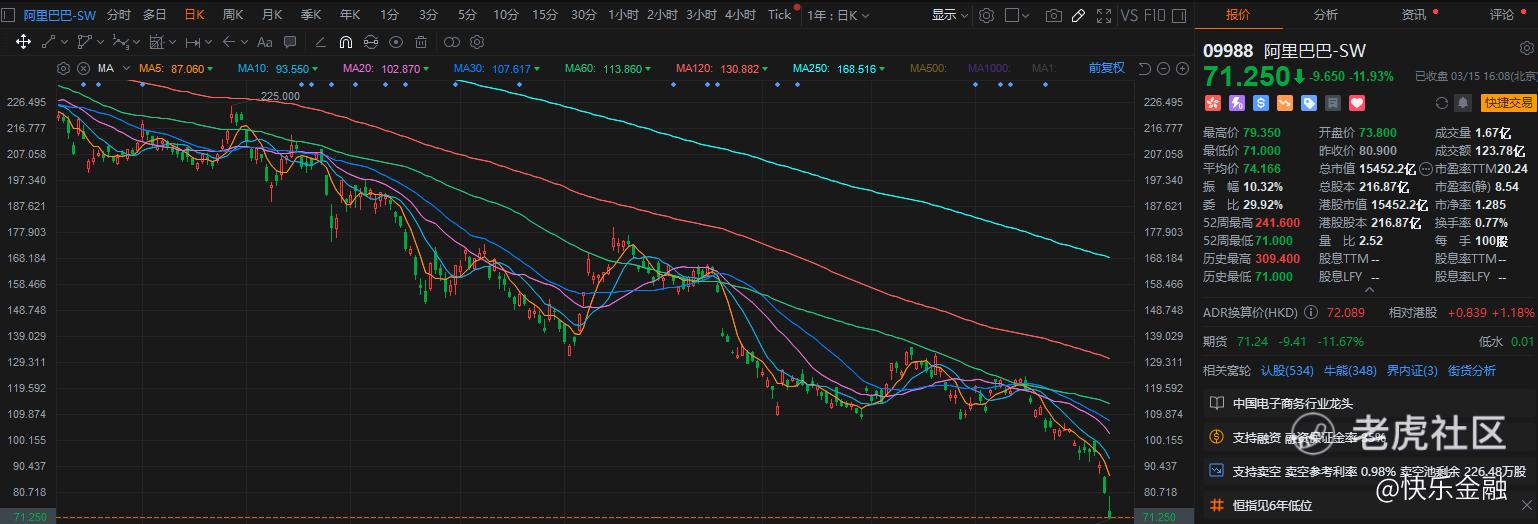Select the eraser tool in drawing toolbar
Screen dimensions: 1538x524
click(321, 42)
